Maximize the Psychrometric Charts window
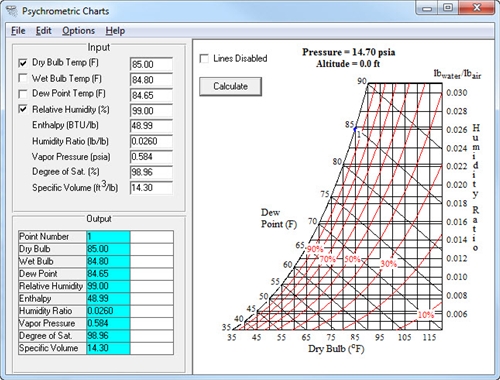The width and height of the screenshot is (500, 380). click(x=448, y=8)
